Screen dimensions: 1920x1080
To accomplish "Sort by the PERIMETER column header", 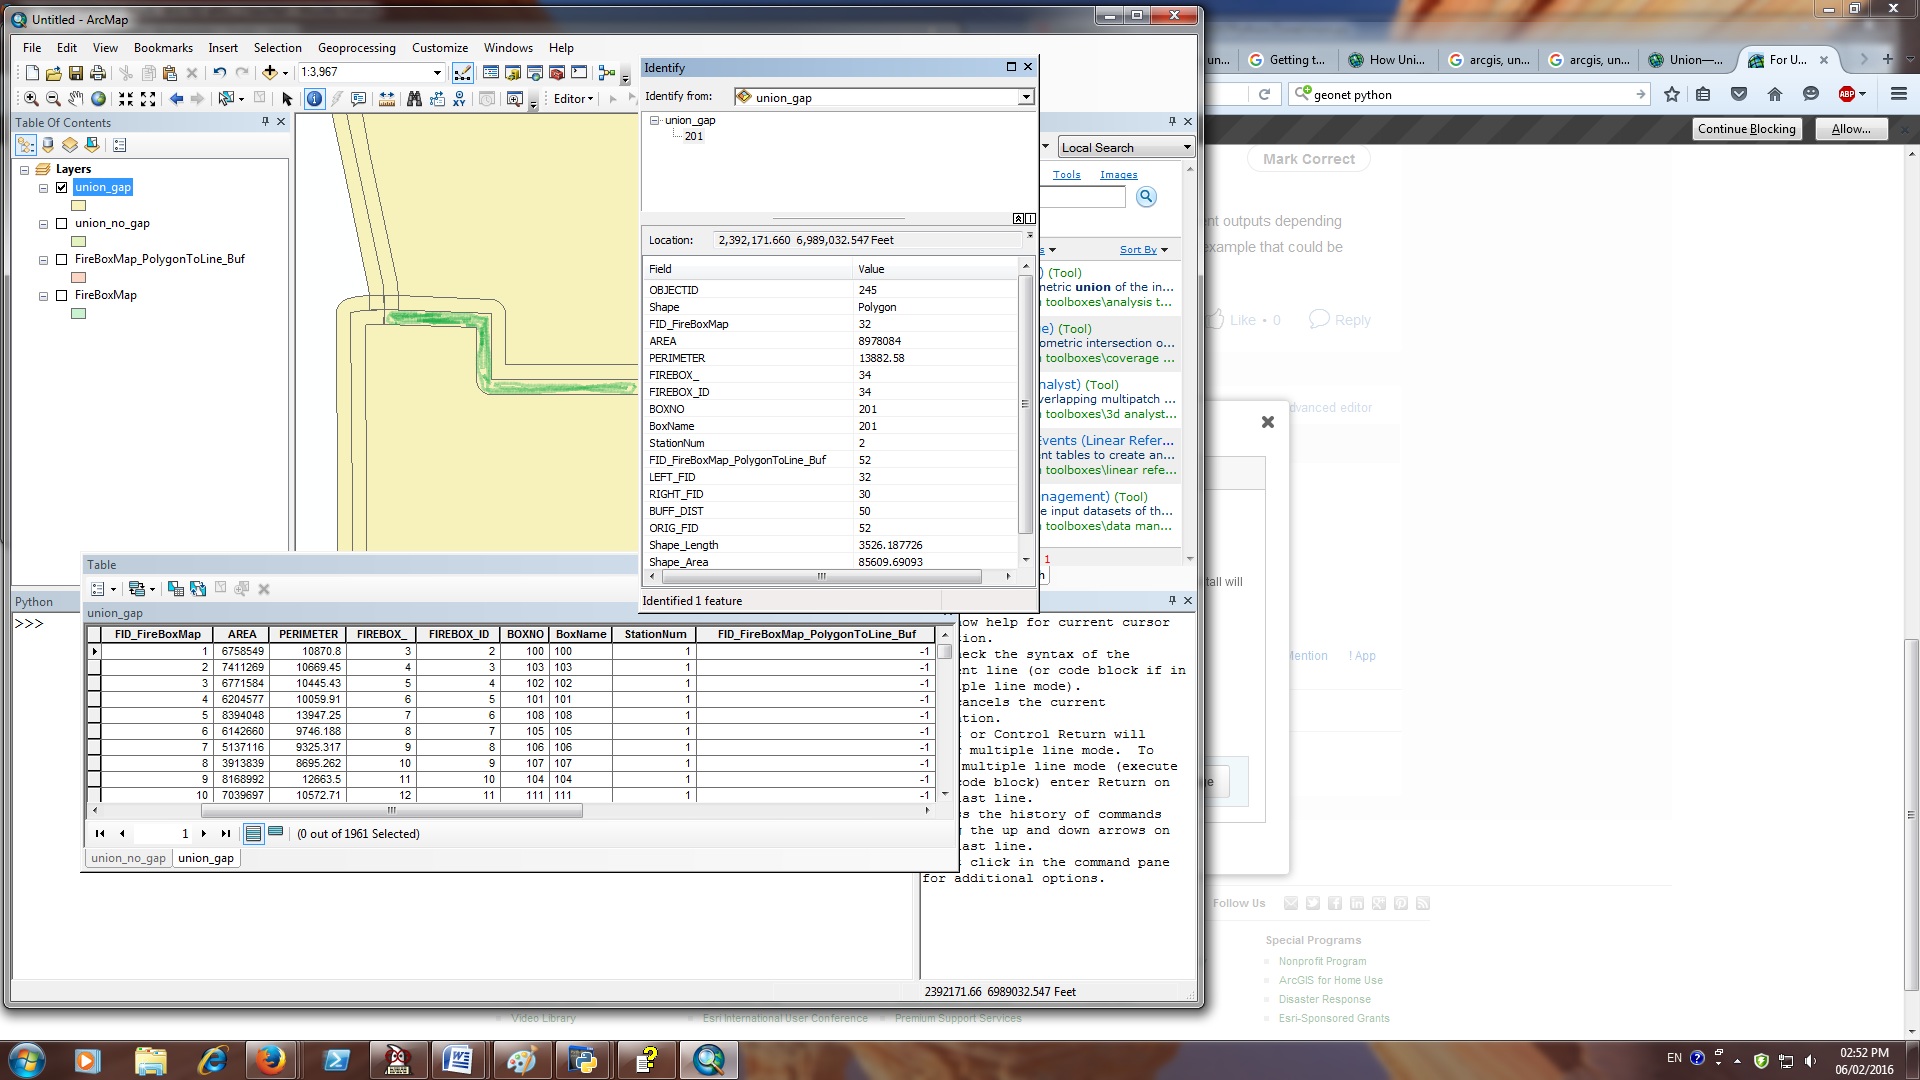I will tap(308, 634).
